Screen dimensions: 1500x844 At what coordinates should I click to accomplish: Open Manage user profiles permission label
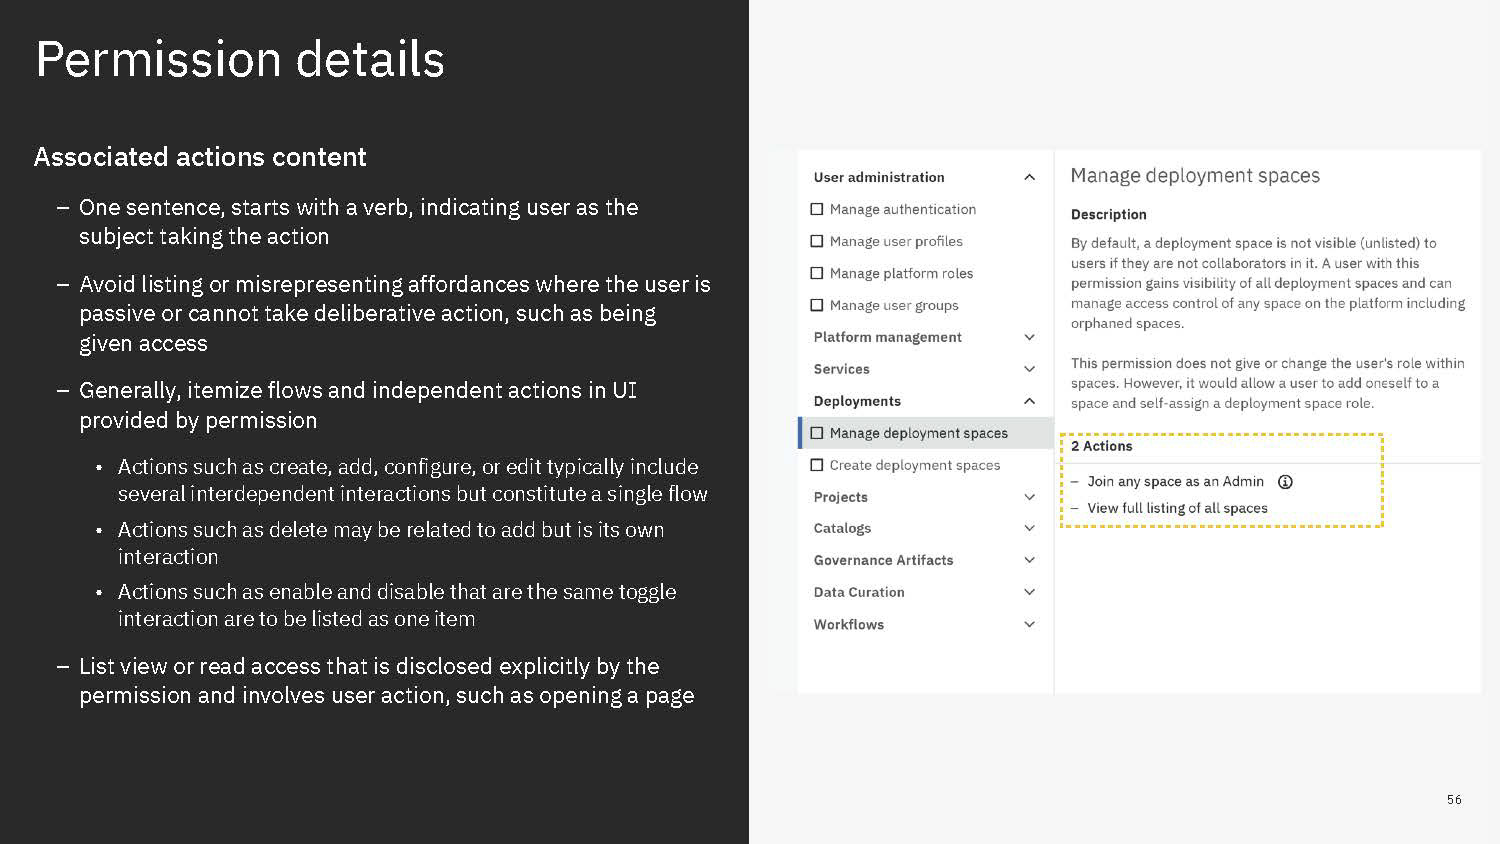(x=896, y=241)
